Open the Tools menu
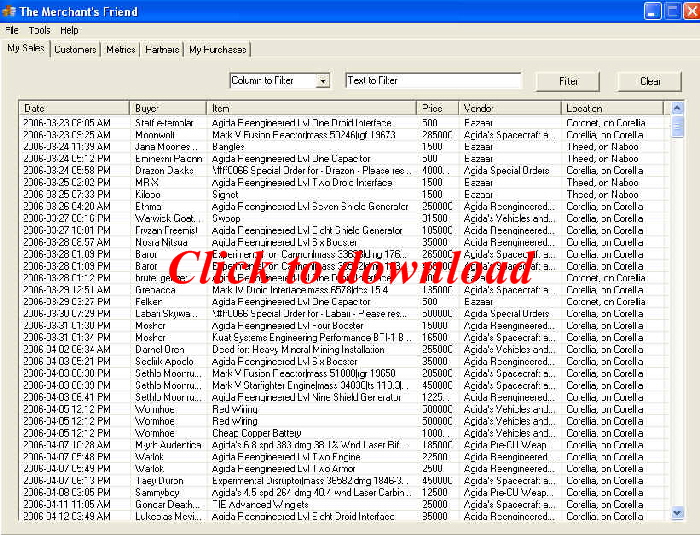The width and height of the screenshot is (700, 535). 40,31
